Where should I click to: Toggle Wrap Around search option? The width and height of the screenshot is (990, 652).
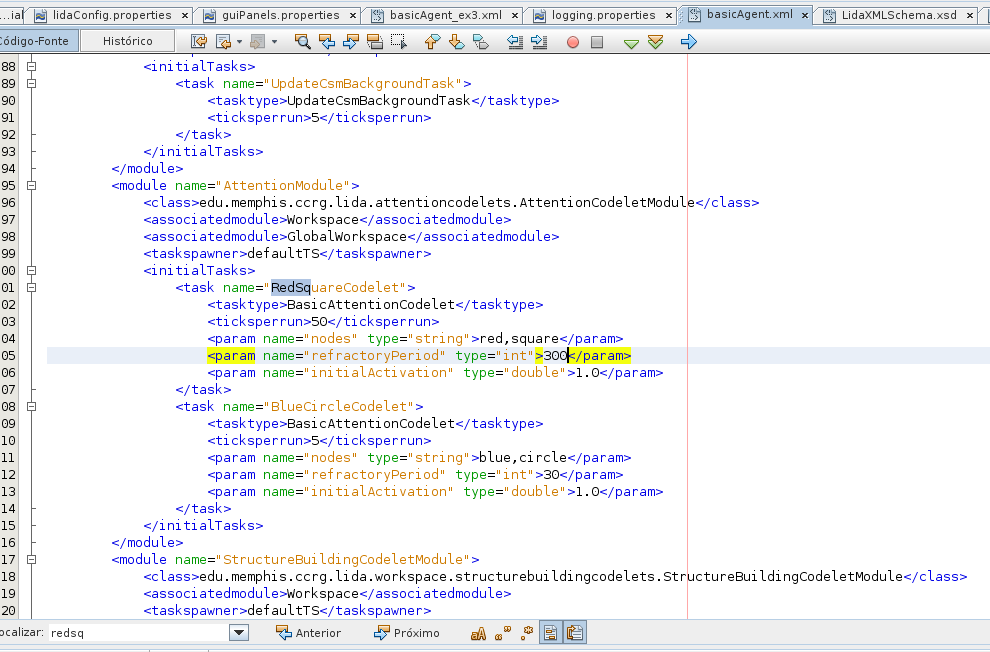tap(575, 633)
